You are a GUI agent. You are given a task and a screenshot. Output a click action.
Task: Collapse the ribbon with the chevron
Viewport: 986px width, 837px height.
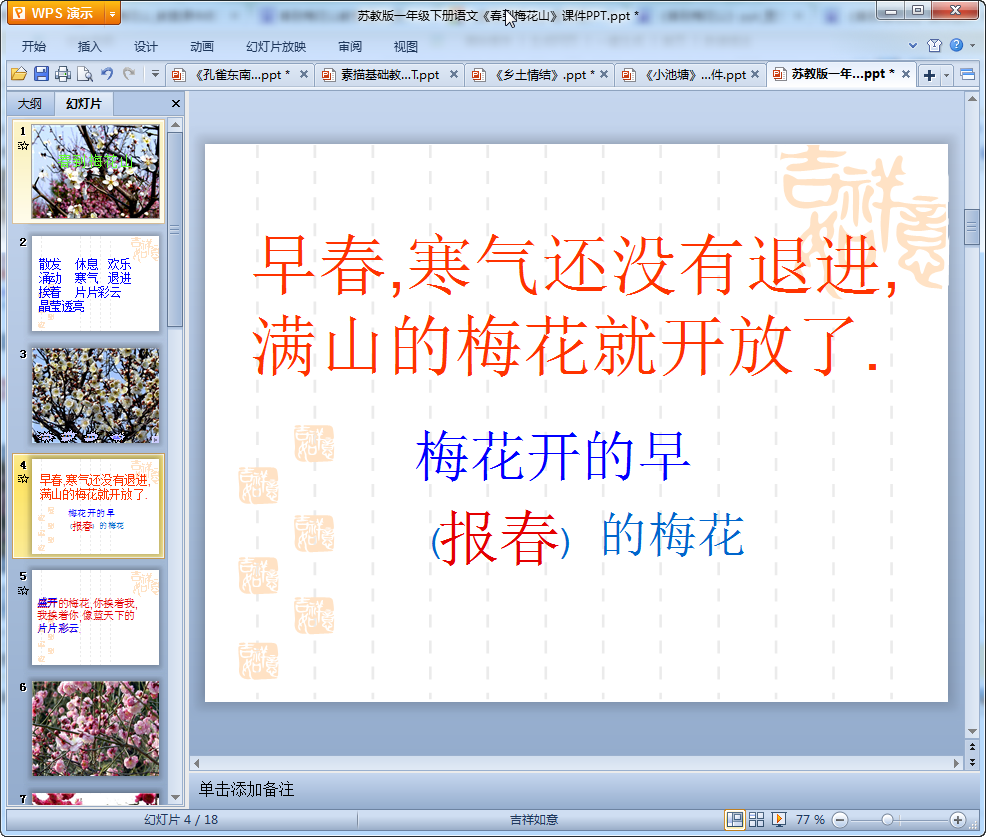coord(913,45)
